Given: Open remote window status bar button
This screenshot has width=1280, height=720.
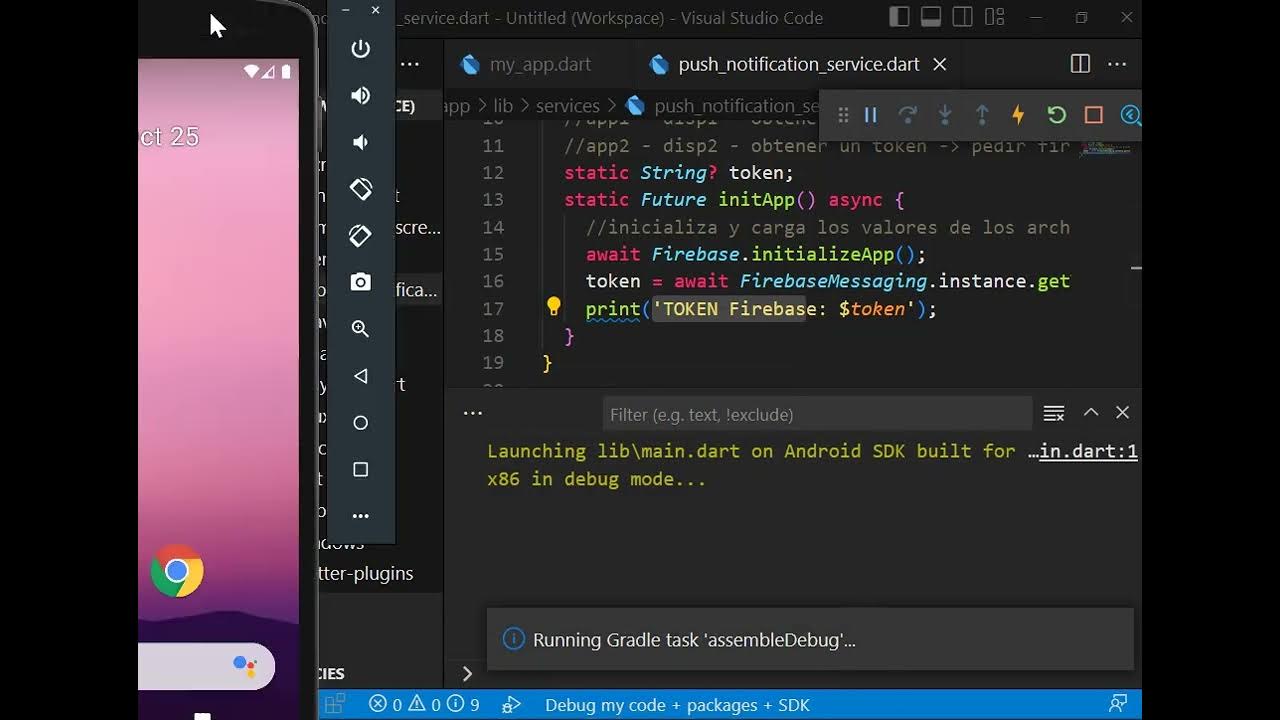Looking at the screenshot, I should coord(335,704).
